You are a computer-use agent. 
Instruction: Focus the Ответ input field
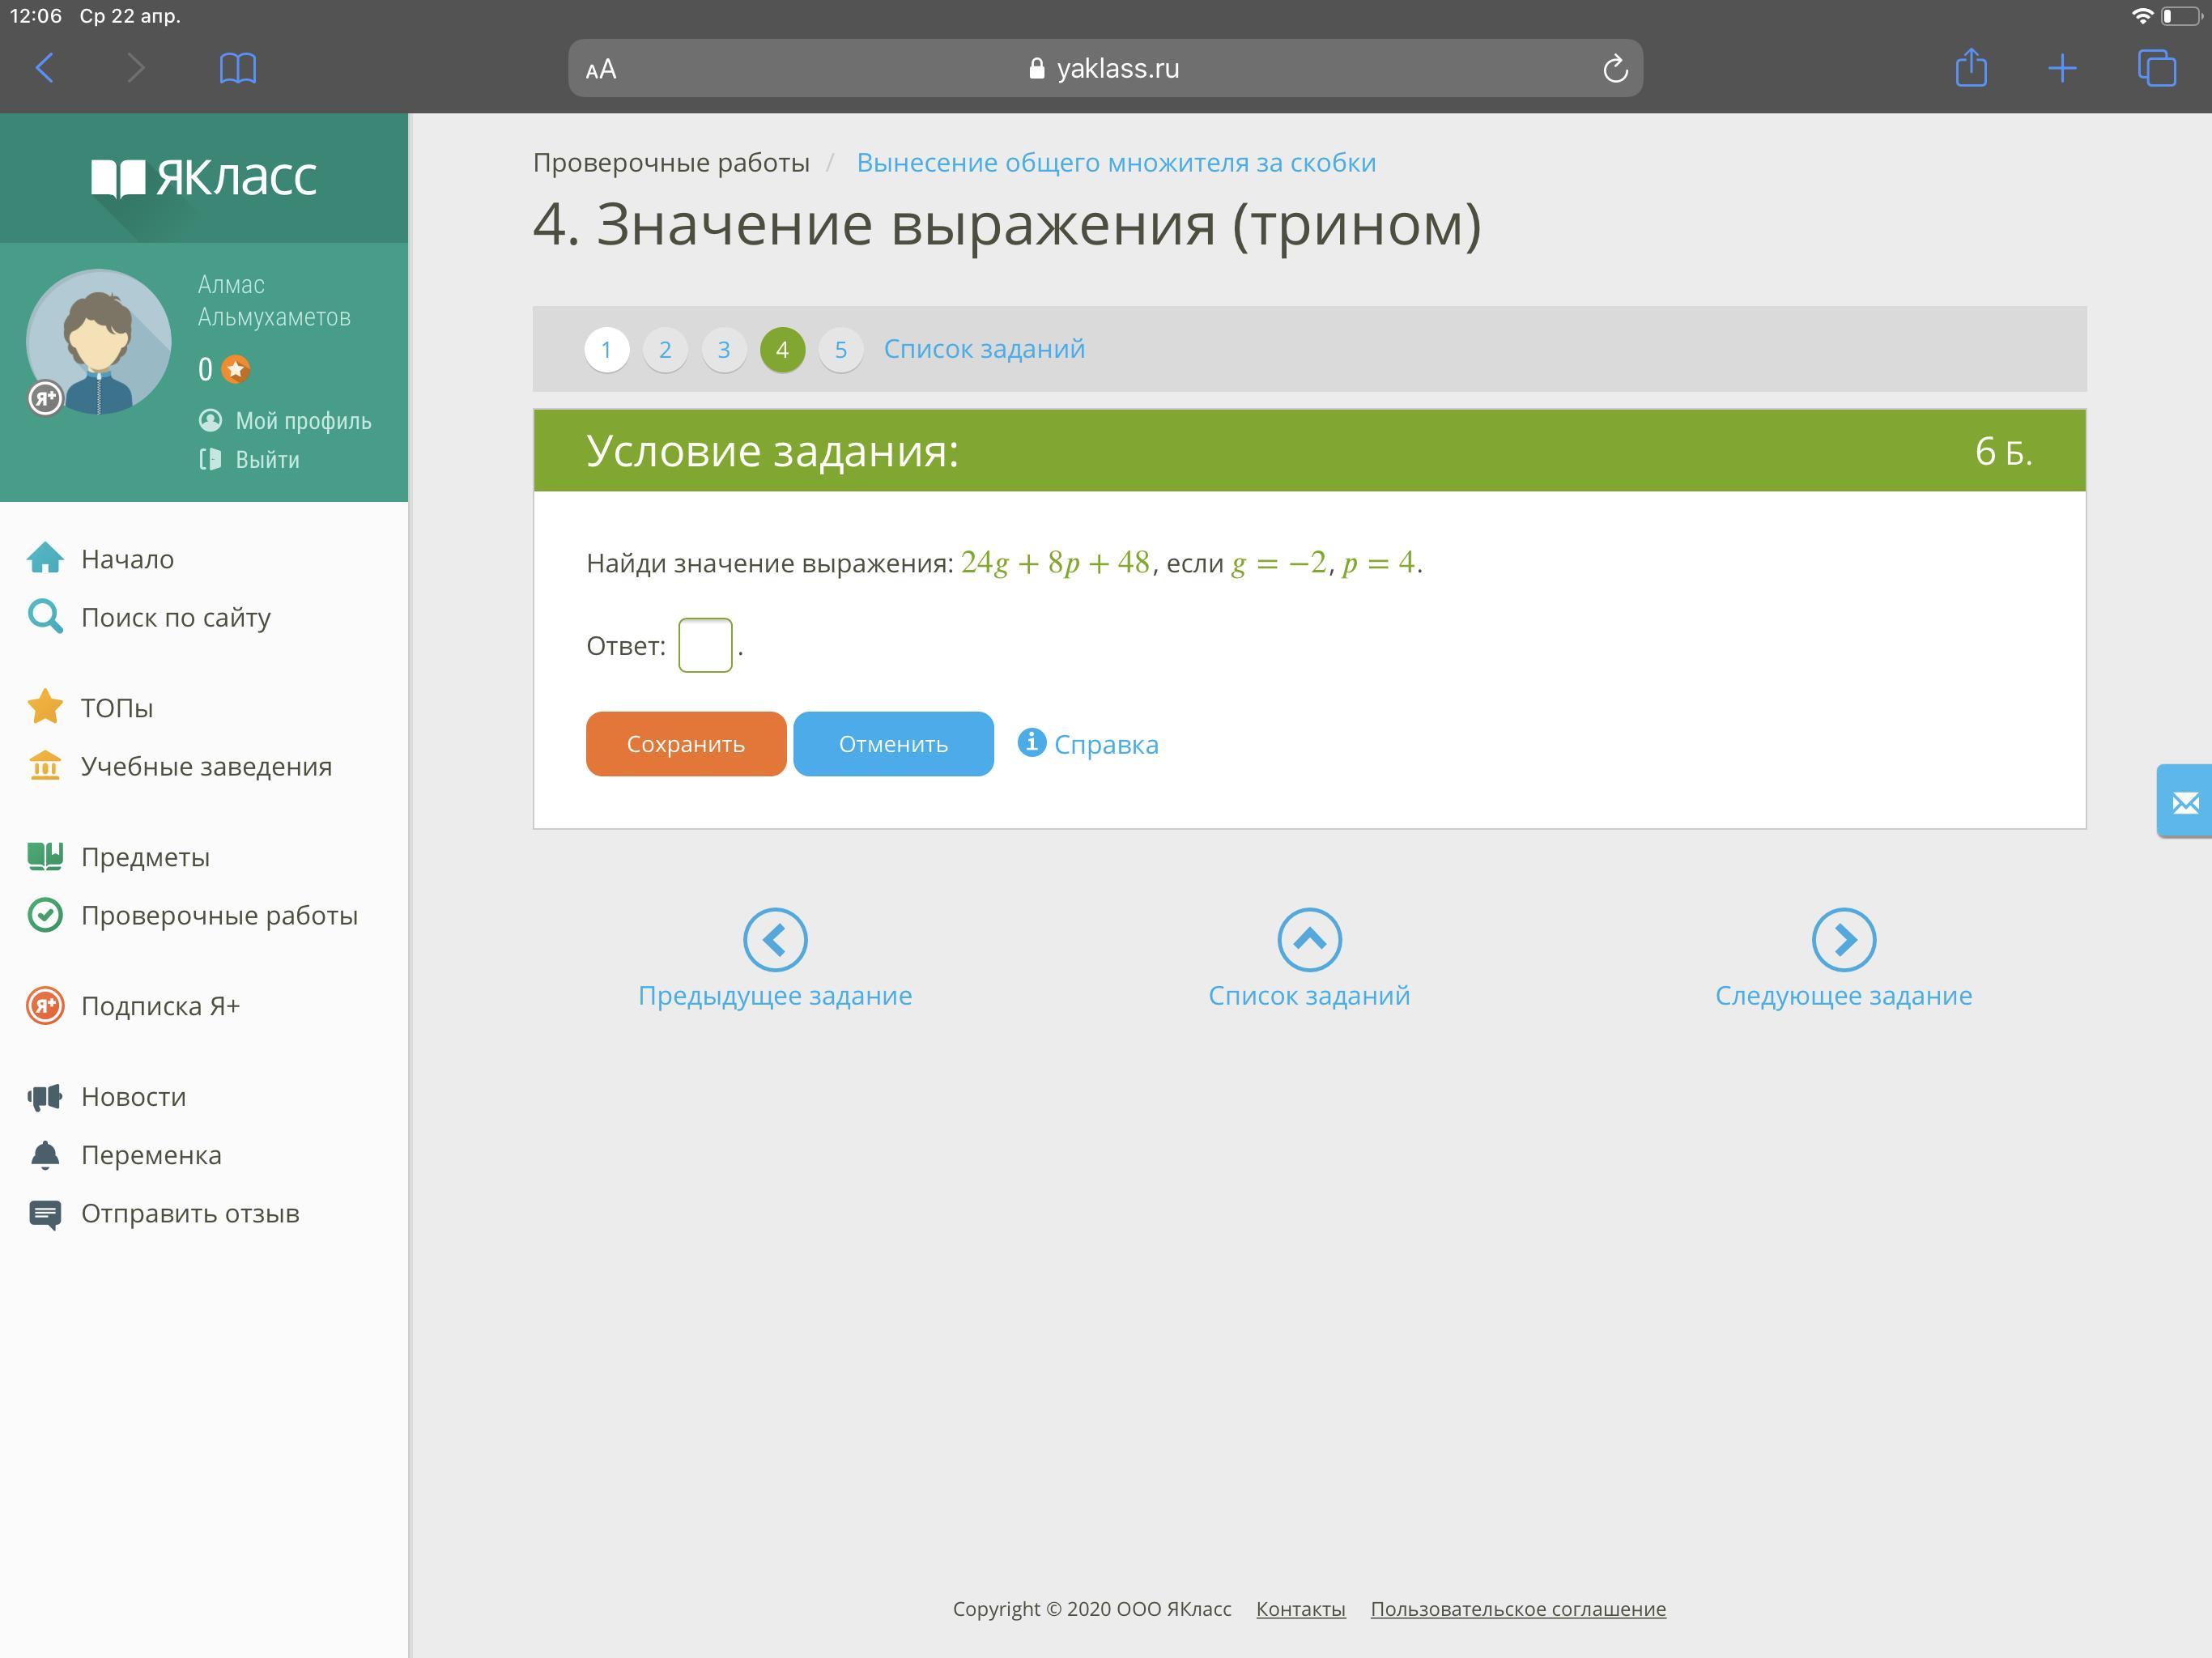coord(705,645)
